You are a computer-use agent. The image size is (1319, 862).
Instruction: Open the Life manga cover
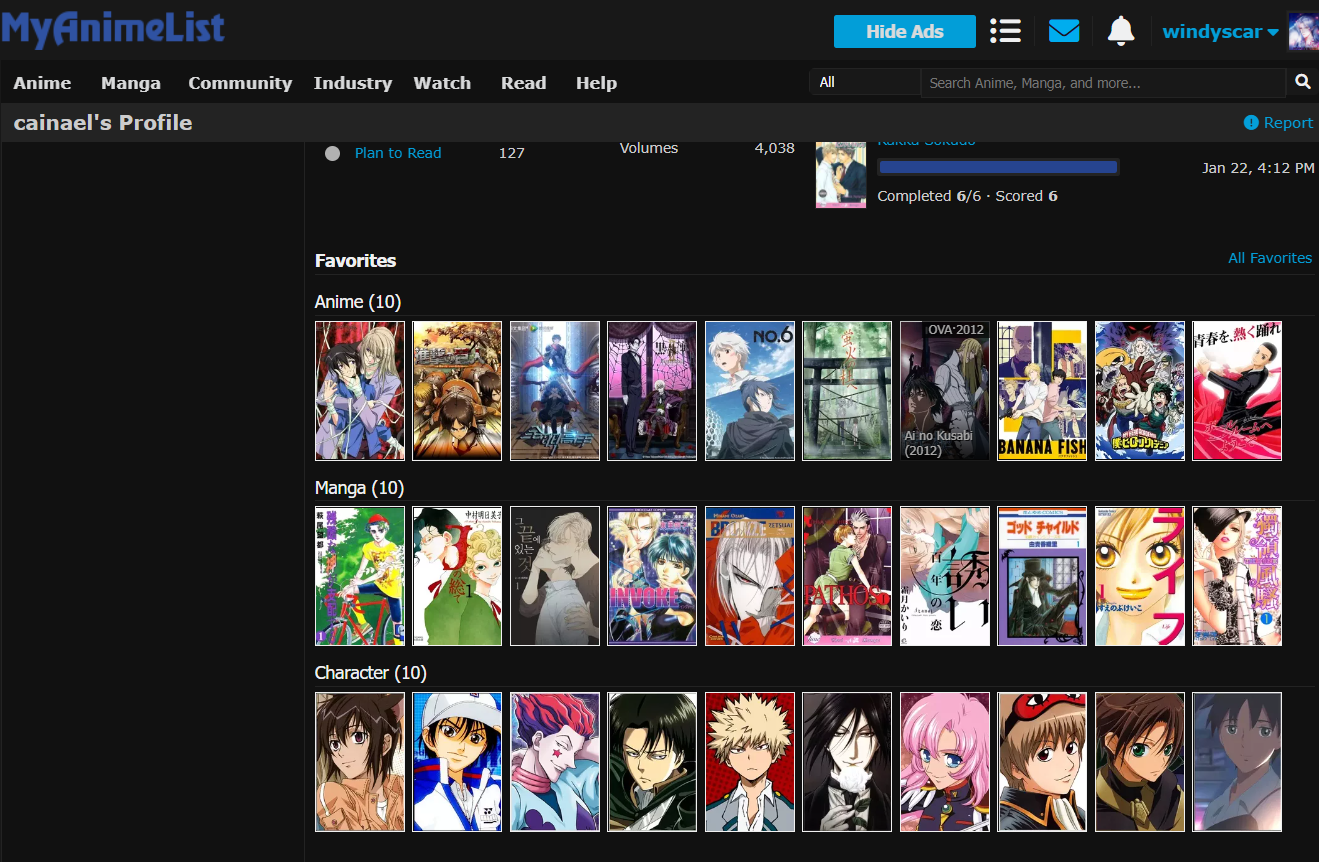(x=1140, y=576)
